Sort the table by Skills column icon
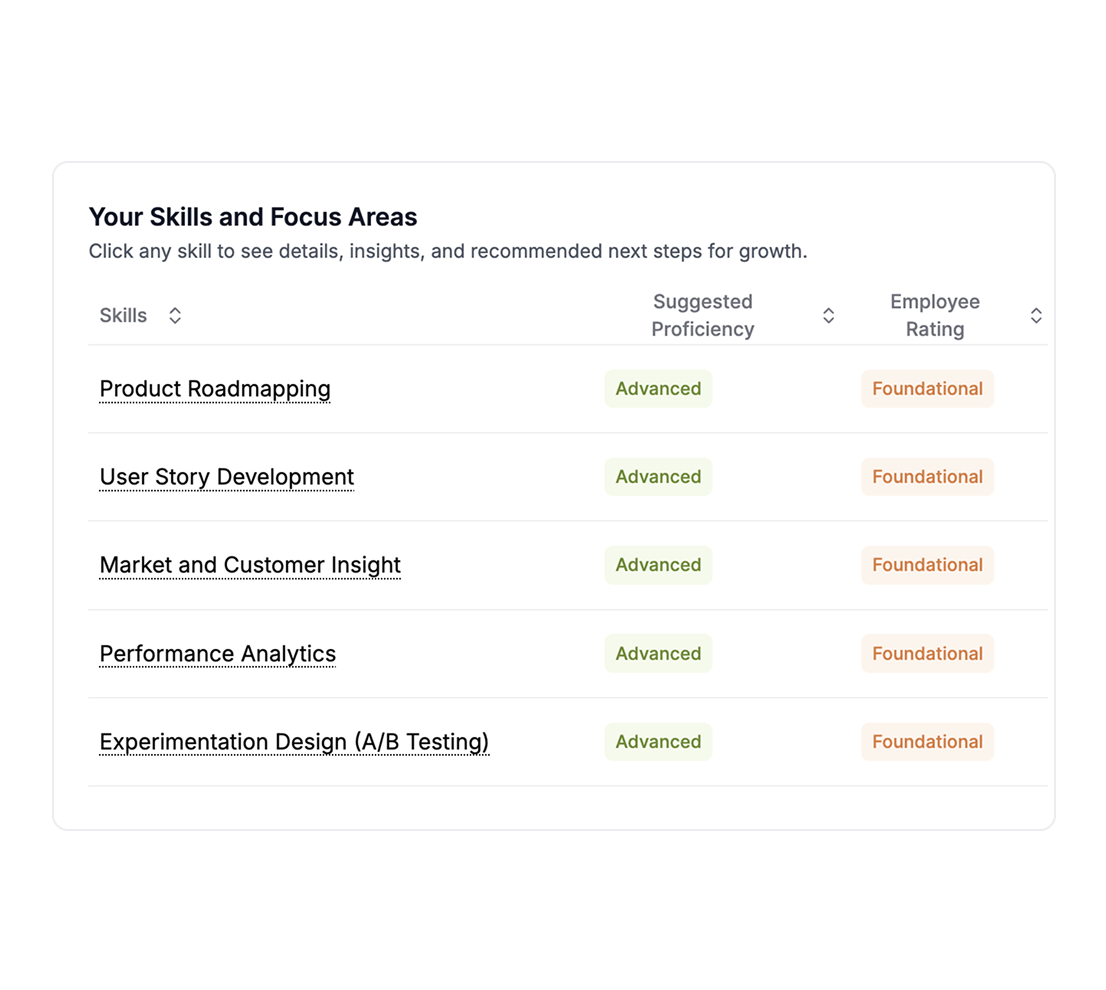This screenshot has height=990, width=1106. coord(175,316)
